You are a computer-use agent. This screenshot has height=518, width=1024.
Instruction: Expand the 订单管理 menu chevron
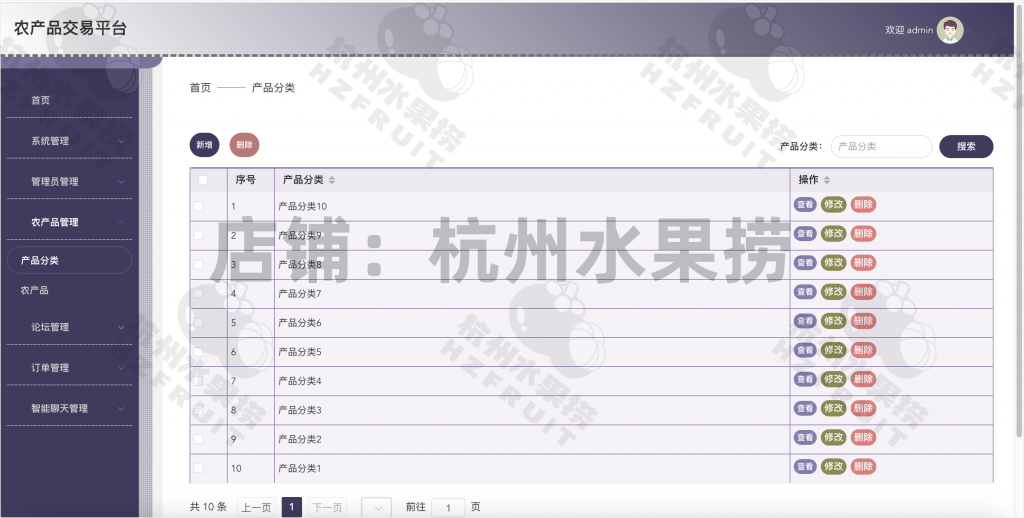[x=121, y=368]
